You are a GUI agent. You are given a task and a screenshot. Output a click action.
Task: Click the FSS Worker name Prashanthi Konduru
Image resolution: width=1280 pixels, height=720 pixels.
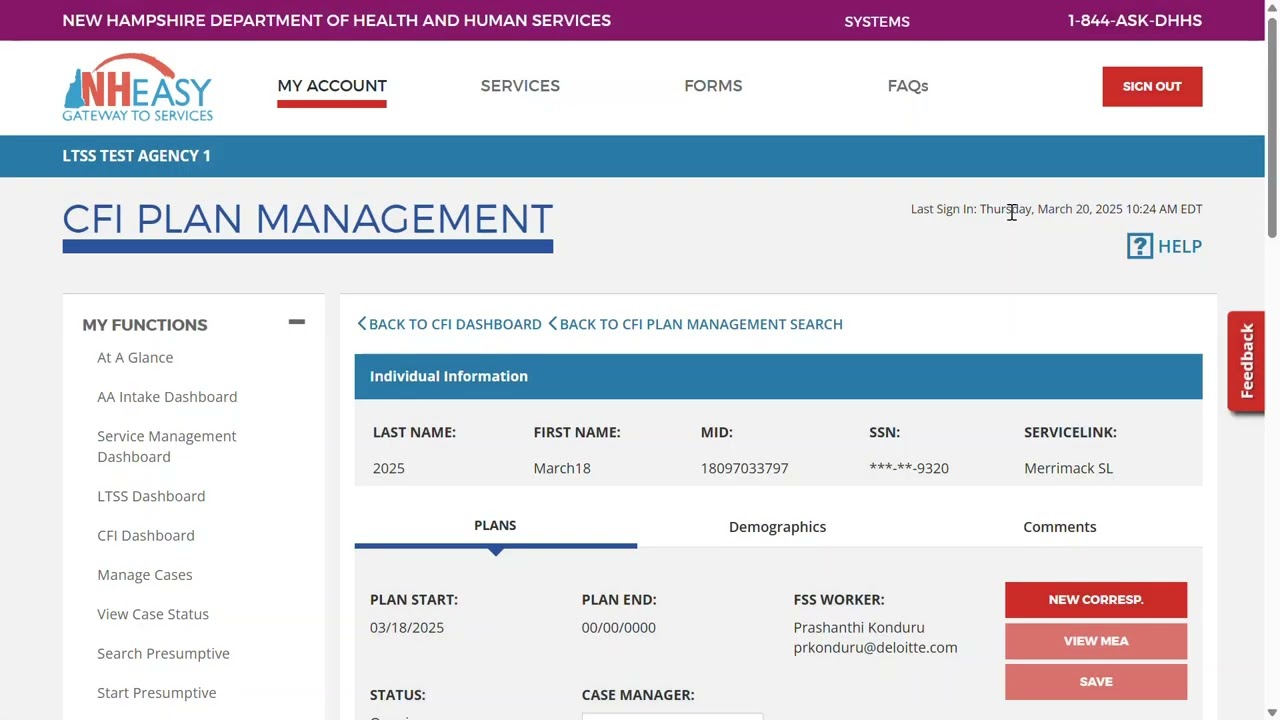859,628
